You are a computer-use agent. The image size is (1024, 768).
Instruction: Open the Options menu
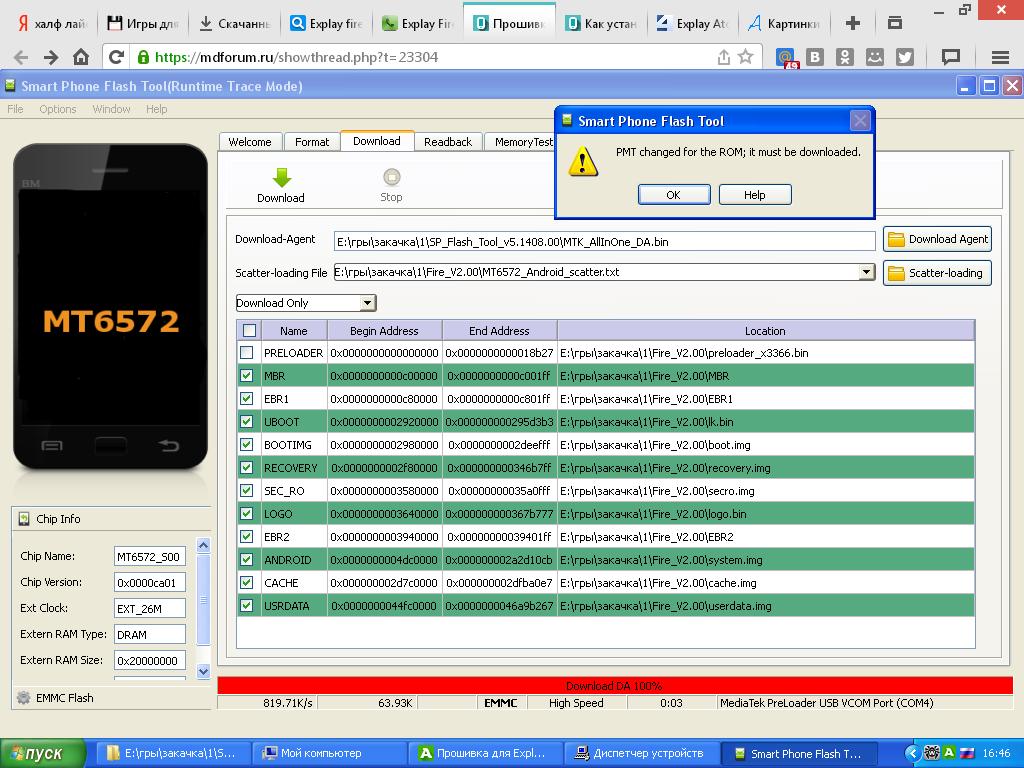(57, 109)
